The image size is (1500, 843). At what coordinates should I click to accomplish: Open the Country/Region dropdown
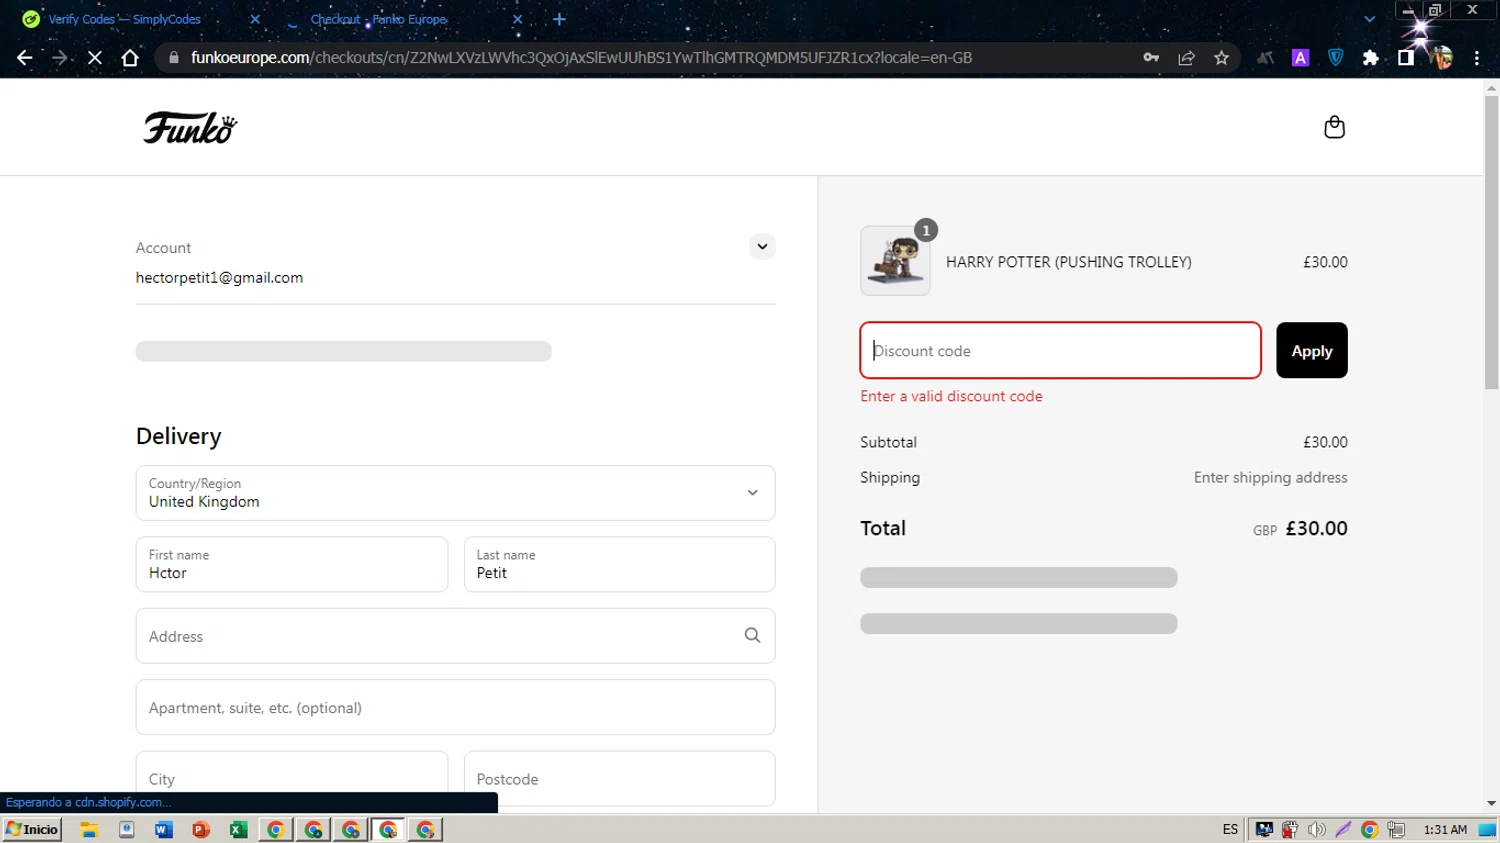tap(455, 493)
